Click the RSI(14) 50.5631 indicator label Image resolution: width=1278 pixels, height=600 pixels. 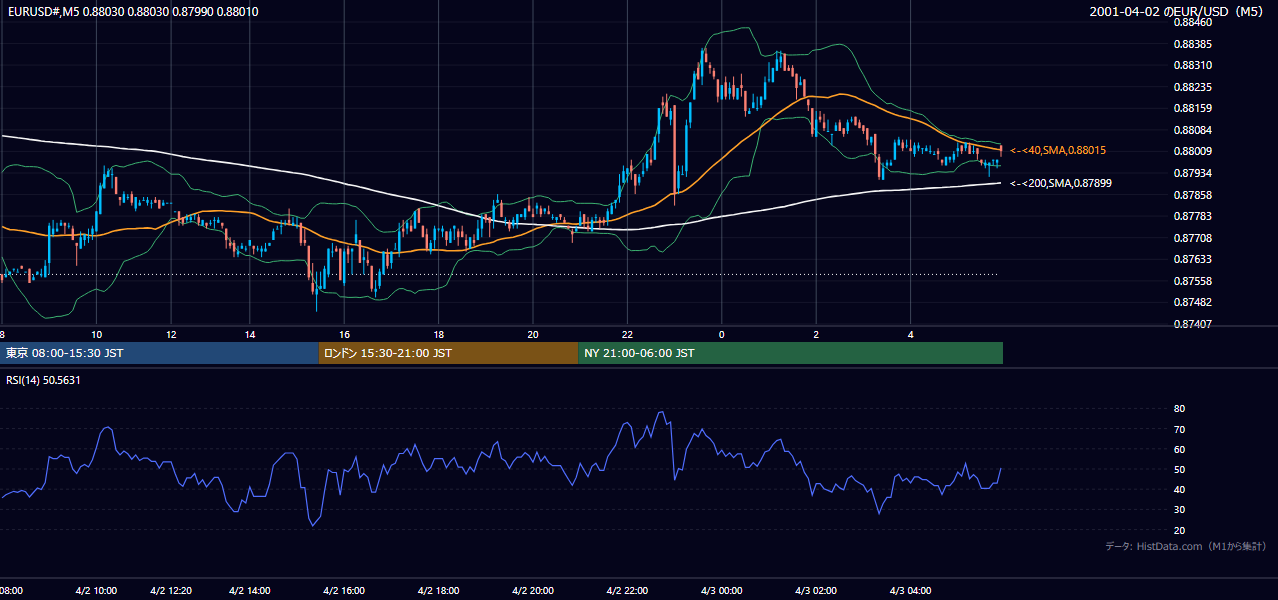click(43, 380)
